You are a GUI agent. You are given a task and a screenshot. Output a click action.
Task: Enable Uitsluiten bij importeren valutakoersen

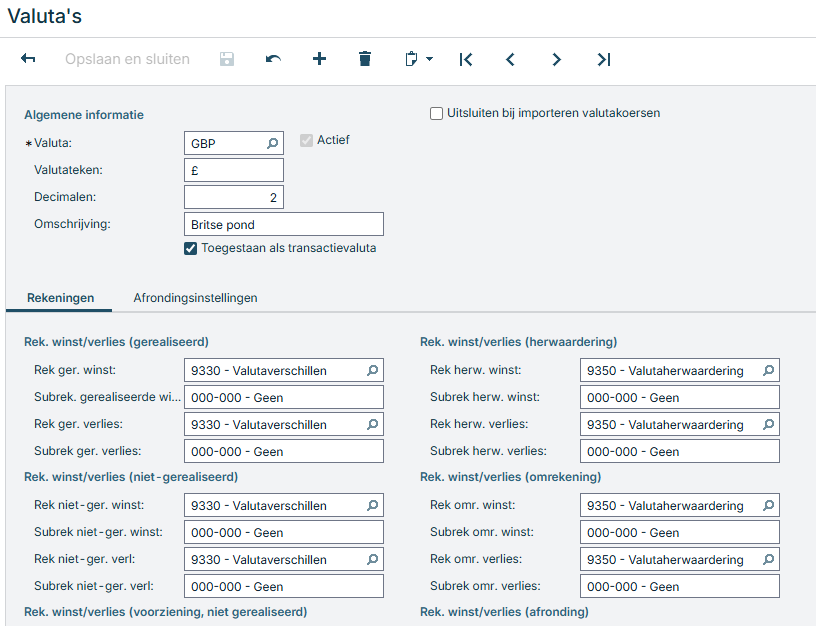point(436,113)
